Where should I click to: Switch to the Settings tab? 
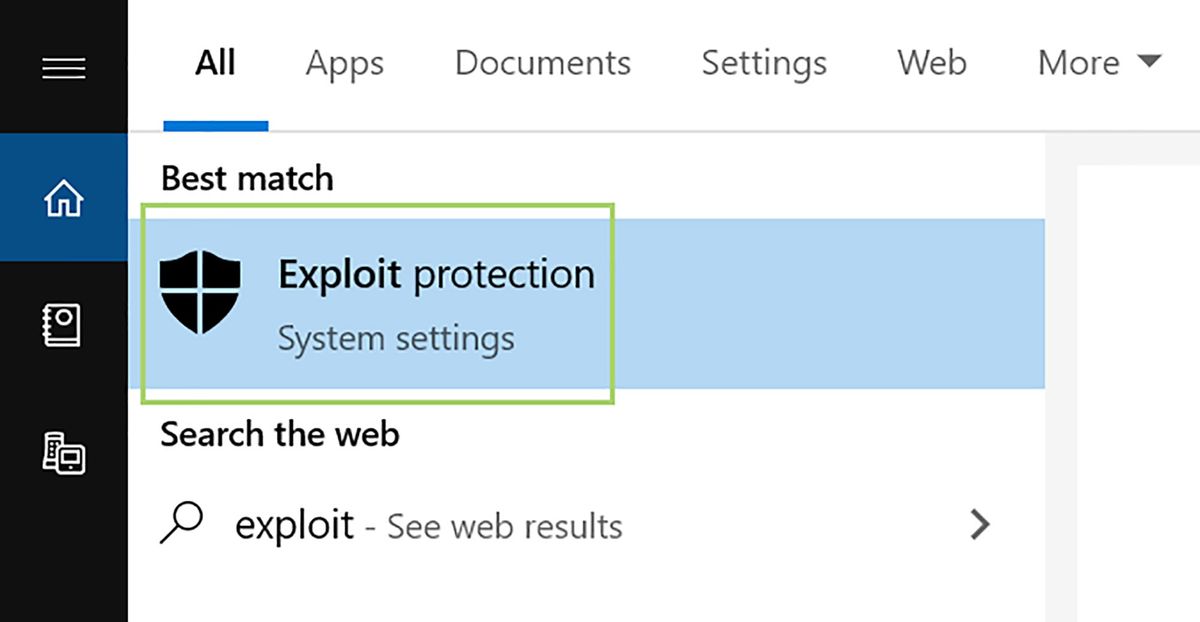click(763, 63)
